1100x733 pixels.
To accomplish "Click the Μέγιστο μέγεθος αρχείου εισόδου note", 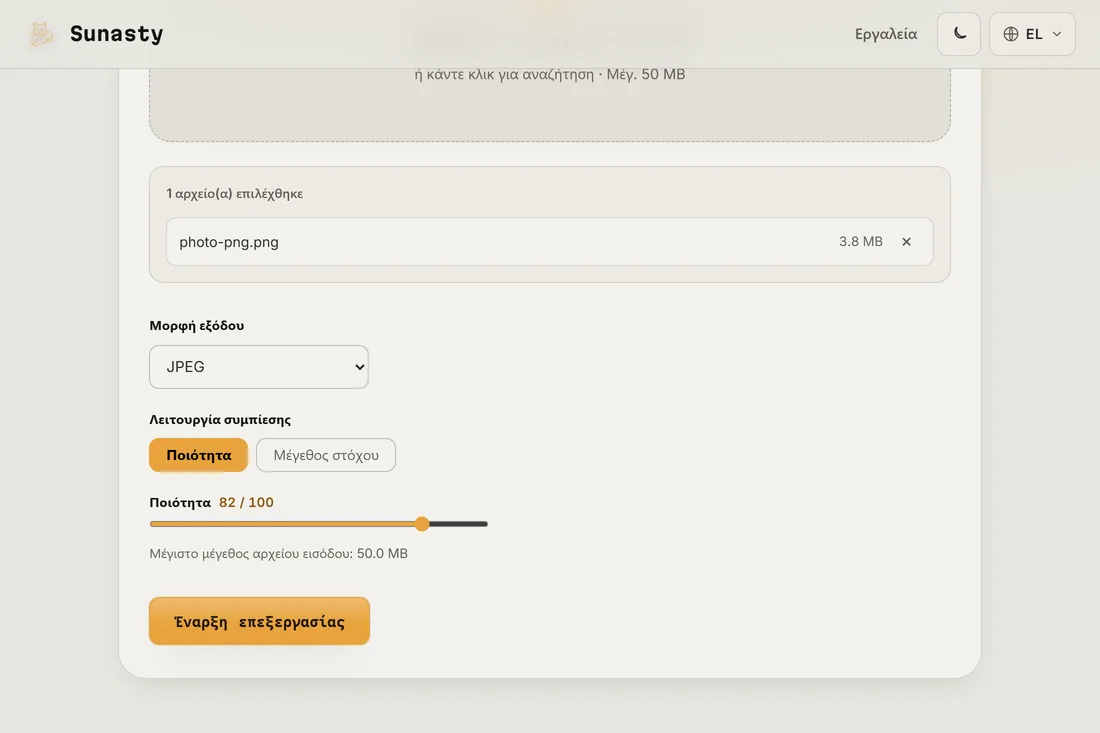I will (x=279, y=553).
